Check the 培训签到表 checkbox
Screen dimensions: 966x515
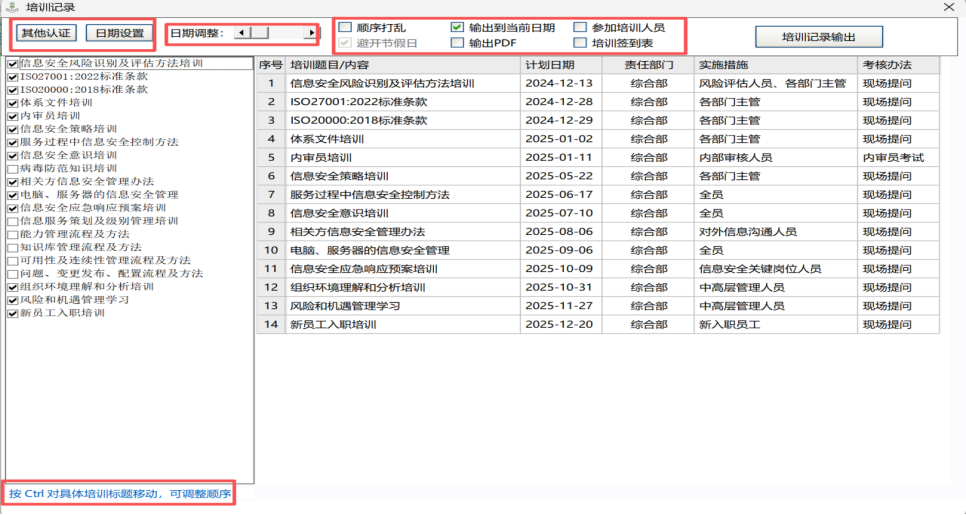point(580,43)
